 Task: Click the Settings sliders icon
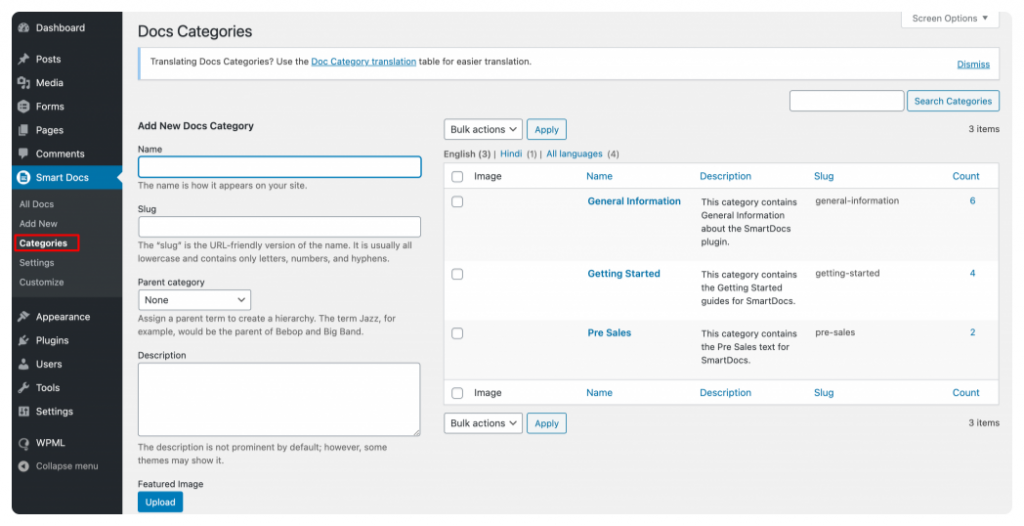tap(24, 411)
